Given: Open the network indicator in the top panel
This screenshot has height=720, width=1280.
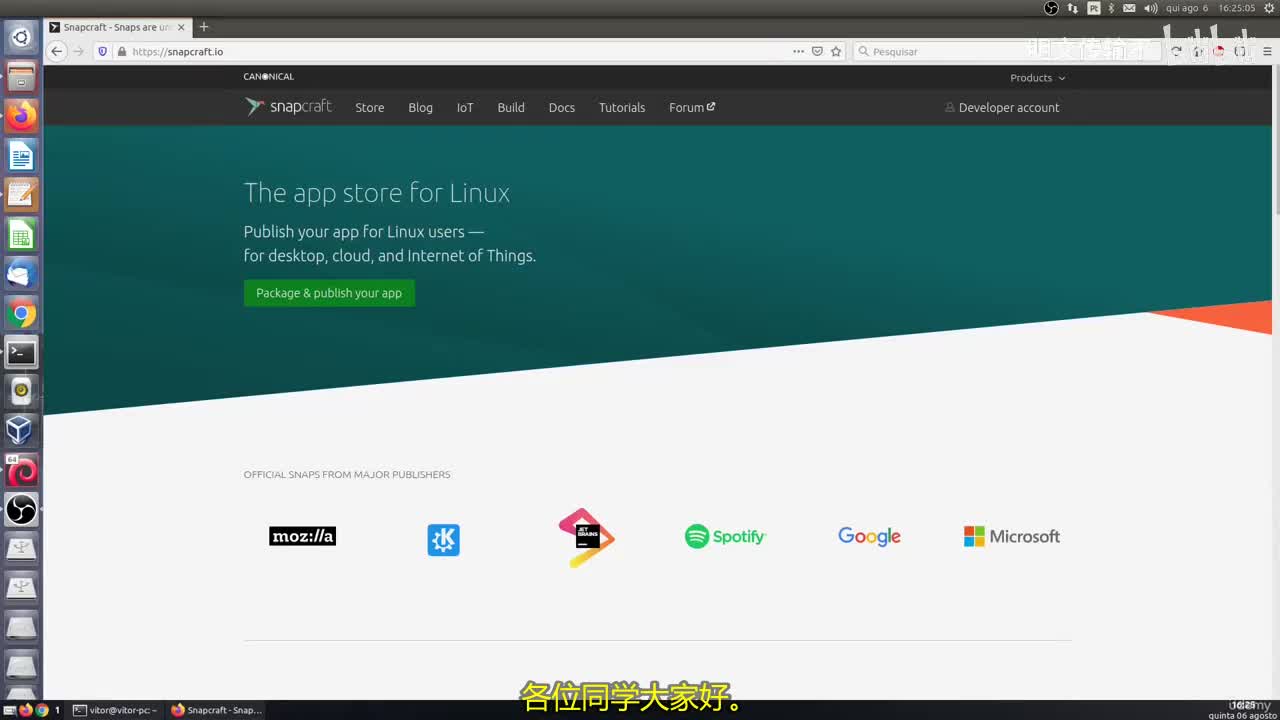Looking at the screenshot, I should 1073,8.
